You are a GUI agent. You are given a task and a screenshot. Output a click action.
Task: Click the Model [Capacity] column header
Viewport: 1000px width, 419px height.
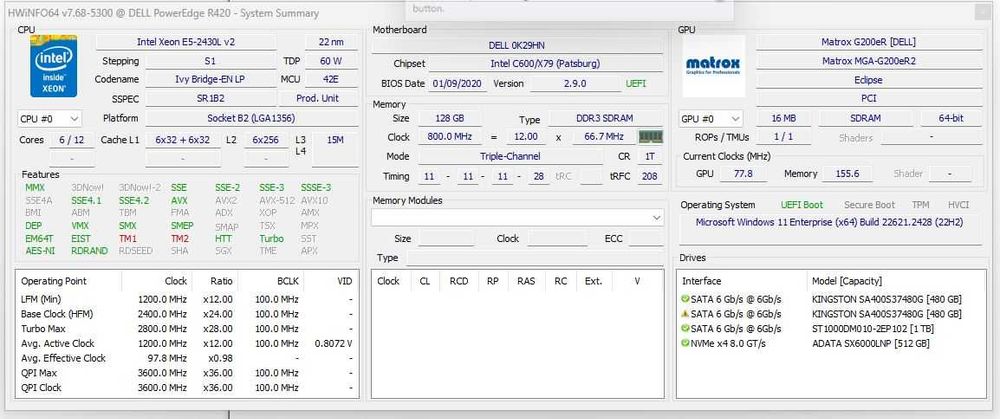click(846, 281)
